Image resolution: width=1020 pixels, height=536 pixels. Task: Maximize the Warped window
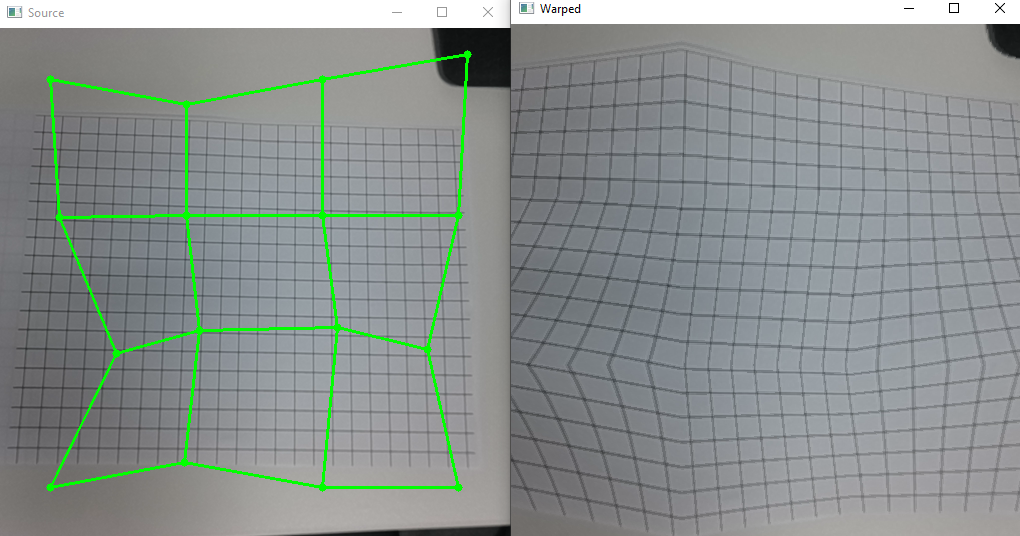(x=954, y=8)
